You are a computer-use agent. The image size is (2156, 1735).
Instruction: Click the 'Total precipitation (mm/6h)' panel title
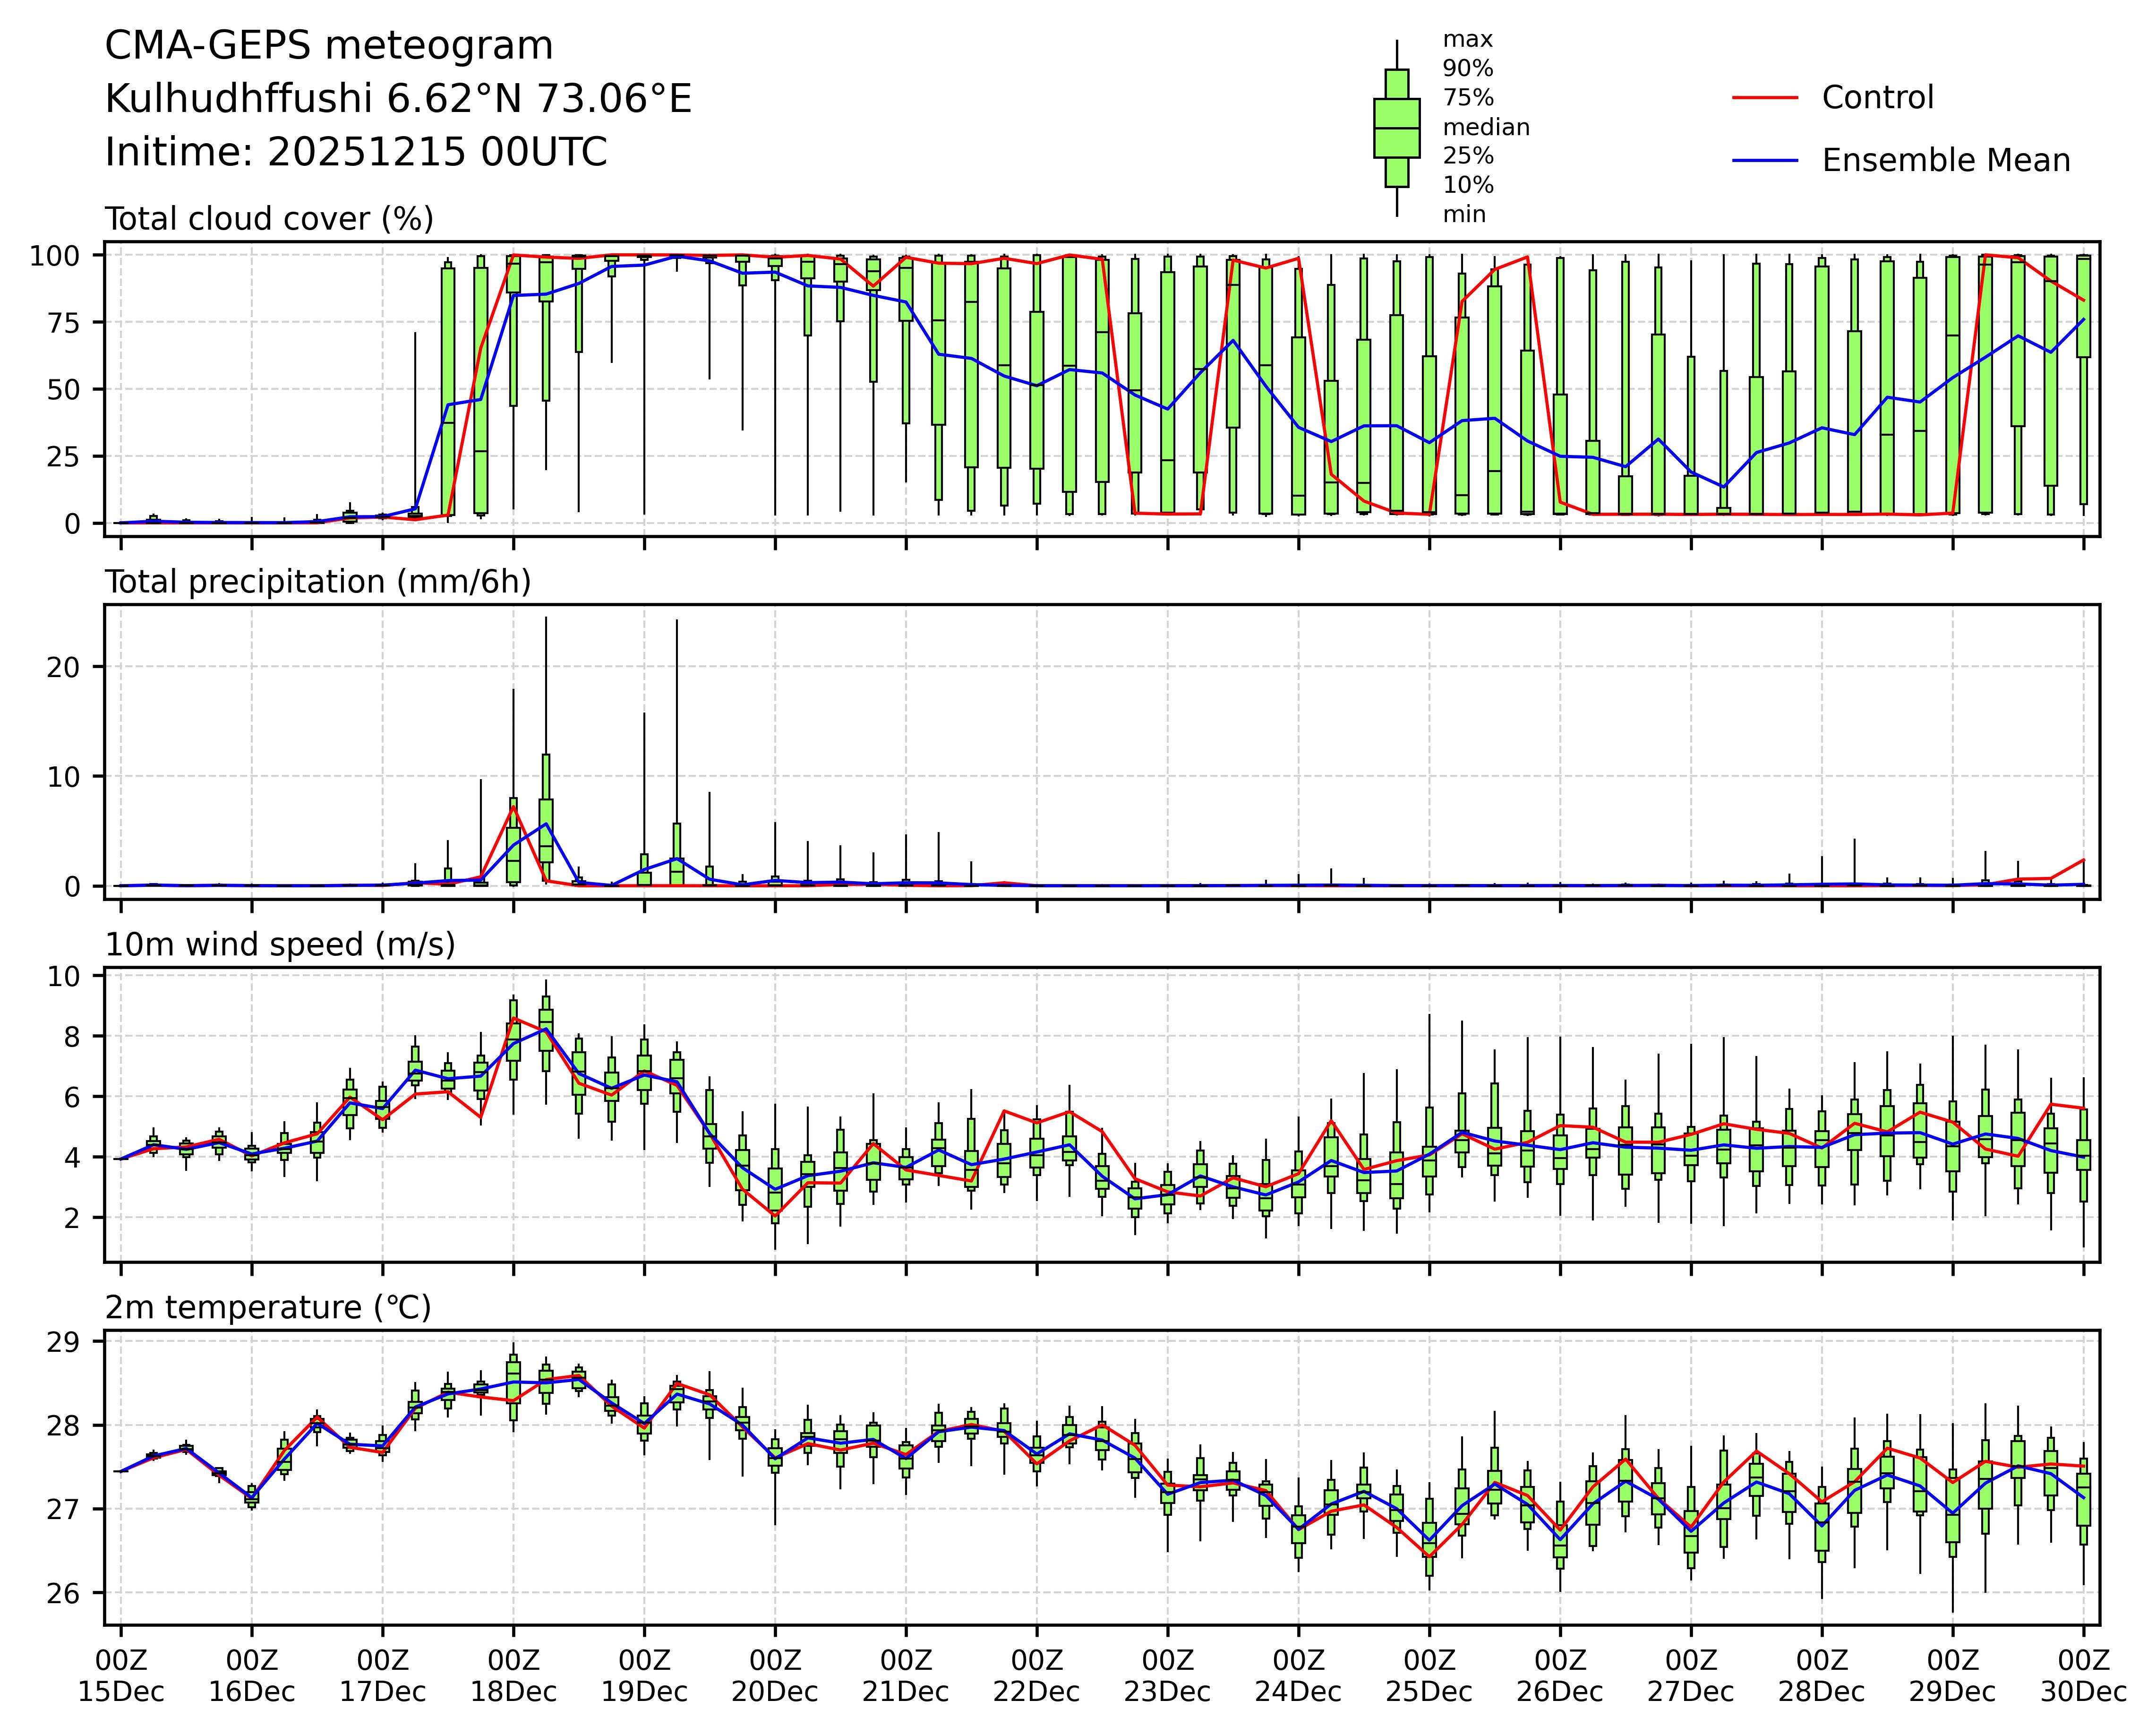pyautogui.click(x=317, y=582)
